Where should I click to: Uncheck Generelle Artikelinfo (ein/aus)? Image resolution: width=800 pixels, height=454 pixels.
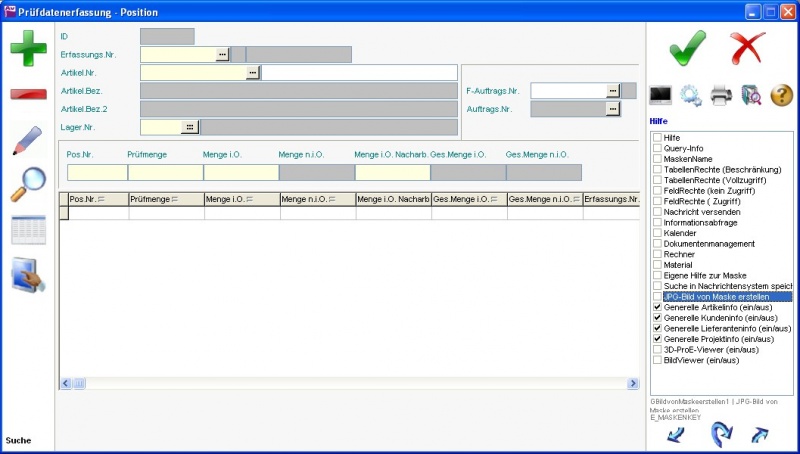tap(656, 307)
